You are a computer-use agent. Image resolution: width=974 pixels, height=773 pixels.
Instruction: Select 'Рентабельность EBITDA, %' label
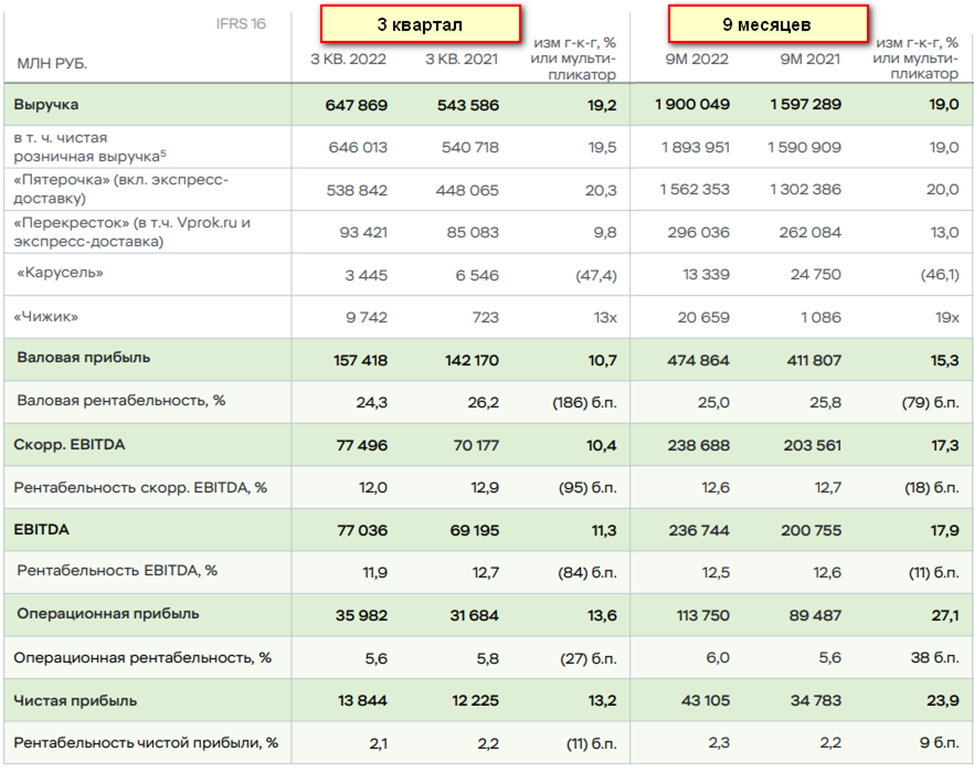[x=117, y=570]
